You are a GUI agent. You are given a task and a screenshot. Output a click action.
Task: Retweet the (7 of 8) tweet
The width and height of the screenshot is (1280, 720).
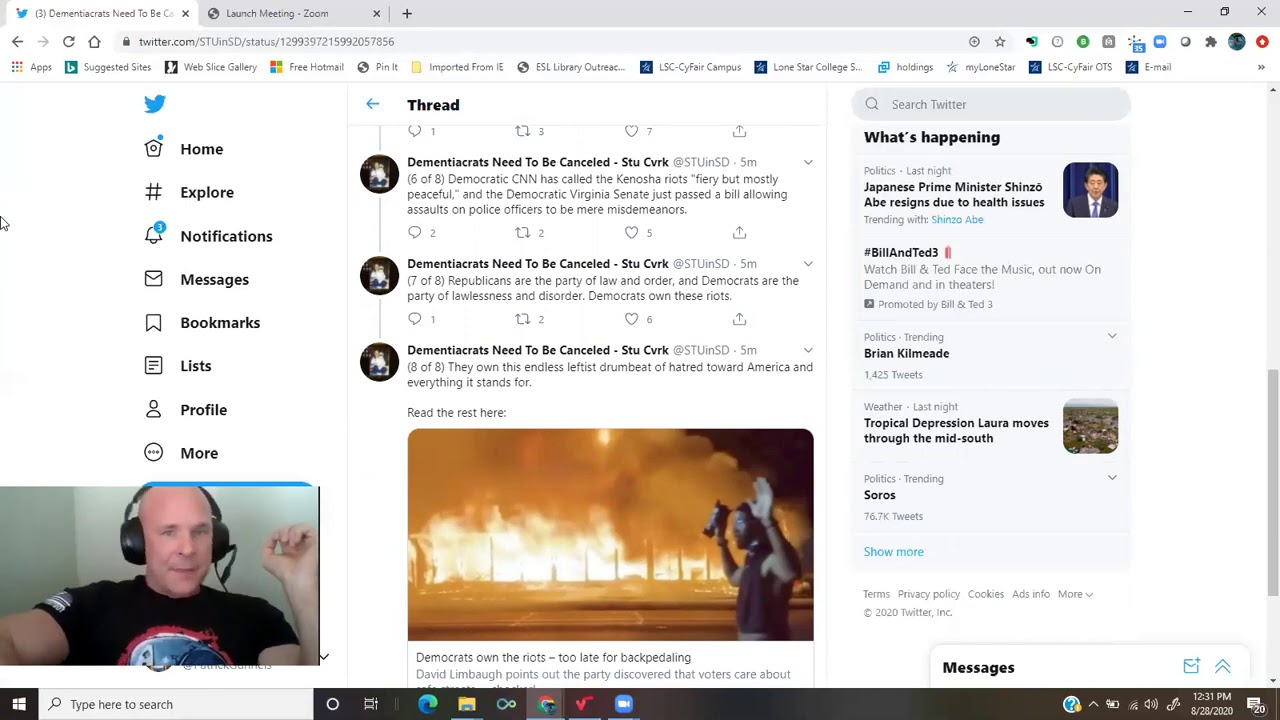point(522,319)
